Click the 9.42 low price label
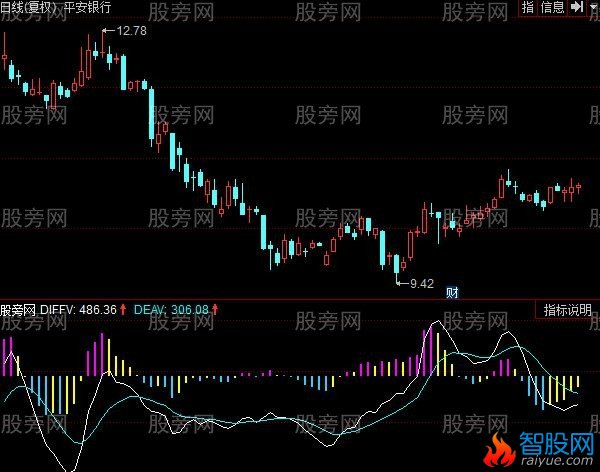The width and height of the screenshot is (600, 472). (422, 284)
